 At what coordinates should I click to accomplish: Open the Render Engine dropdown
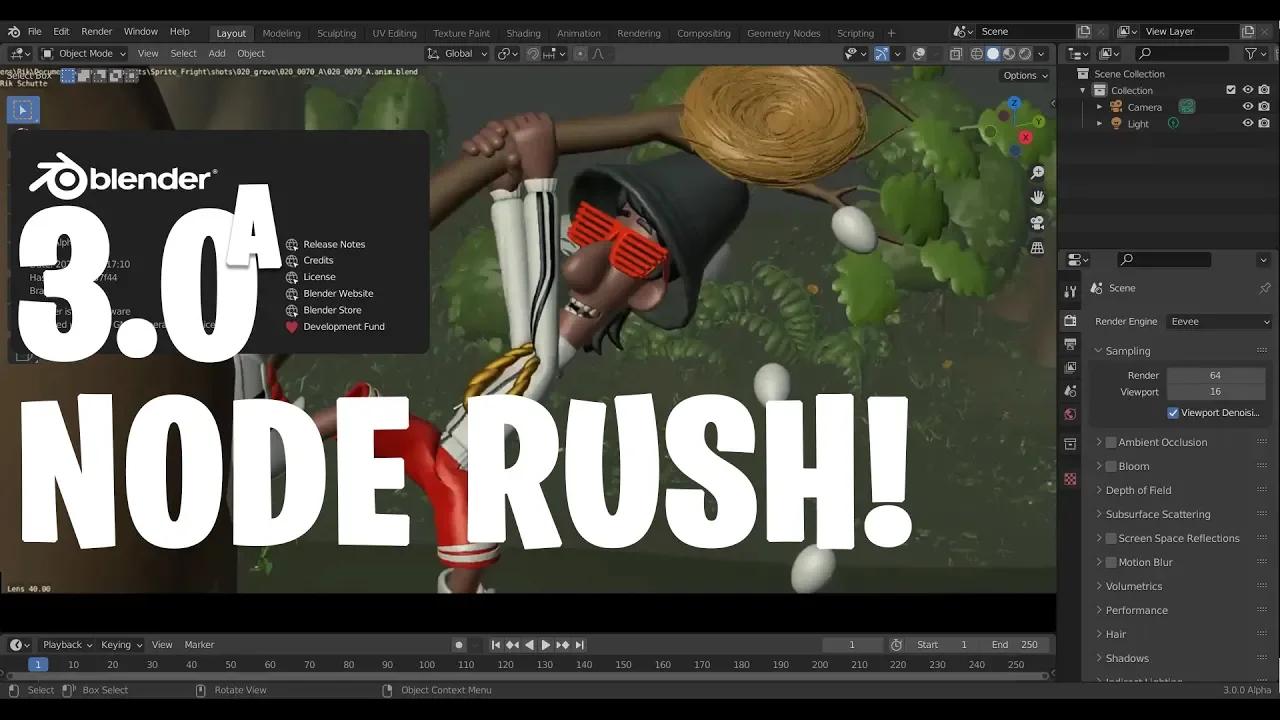(1218, 321)
